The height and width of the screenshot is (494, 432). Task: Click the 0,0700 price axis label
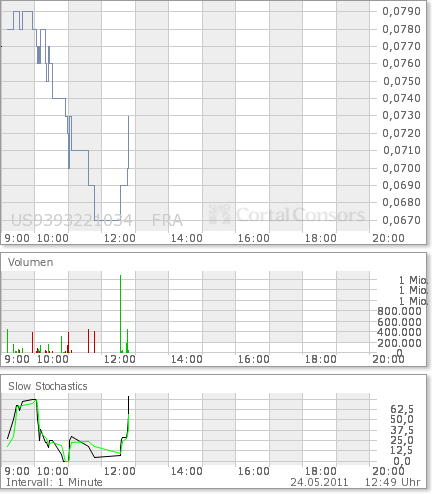[401, 168]
